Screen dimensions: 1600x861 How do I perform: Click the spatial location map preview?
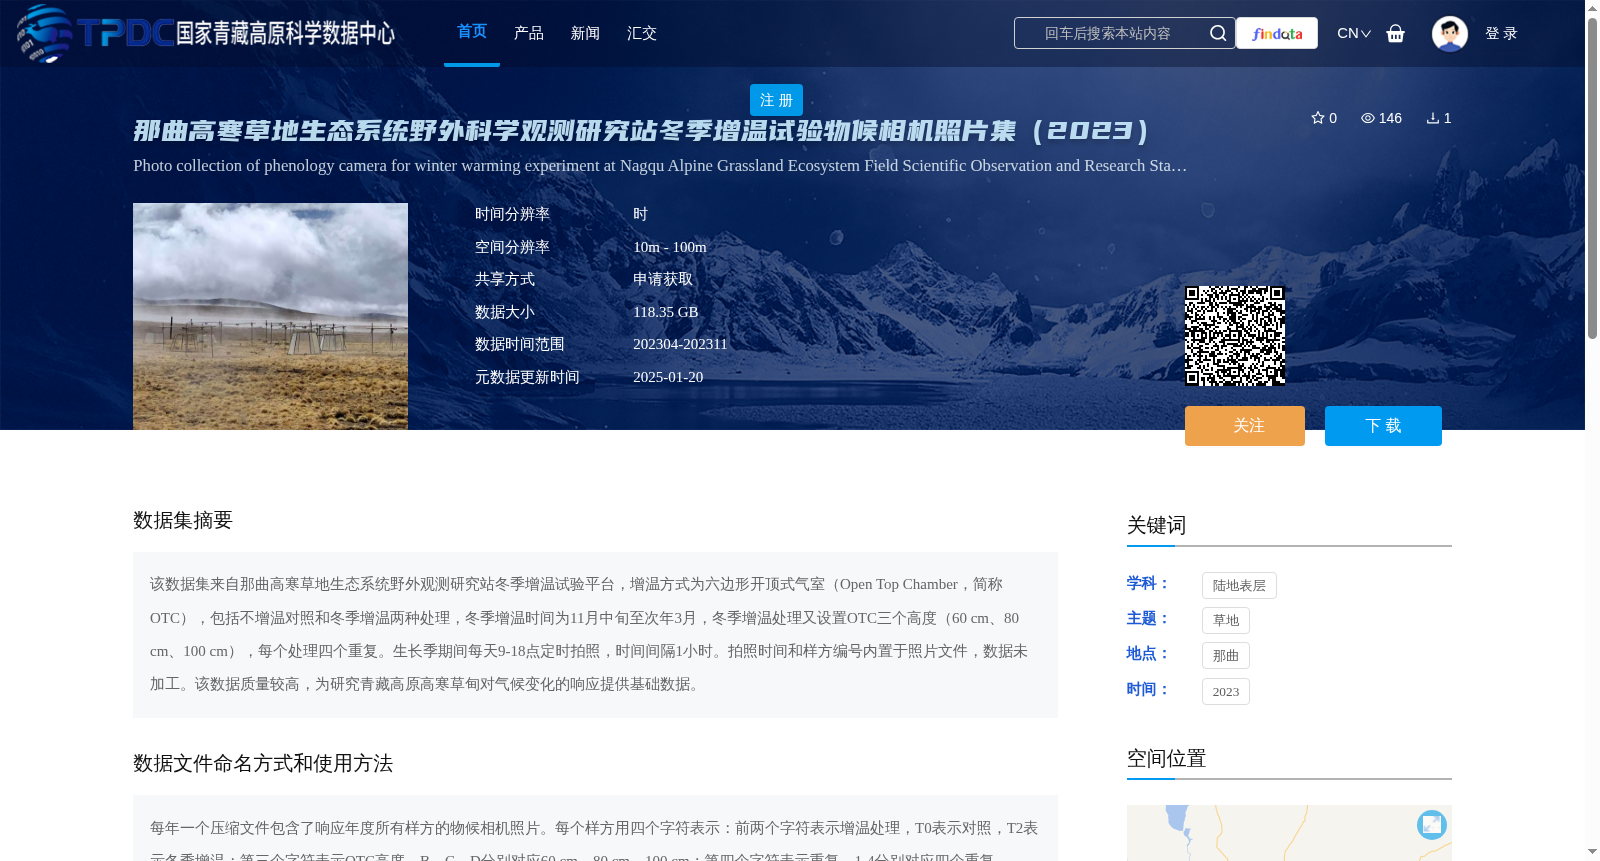tap(1289, 833)
